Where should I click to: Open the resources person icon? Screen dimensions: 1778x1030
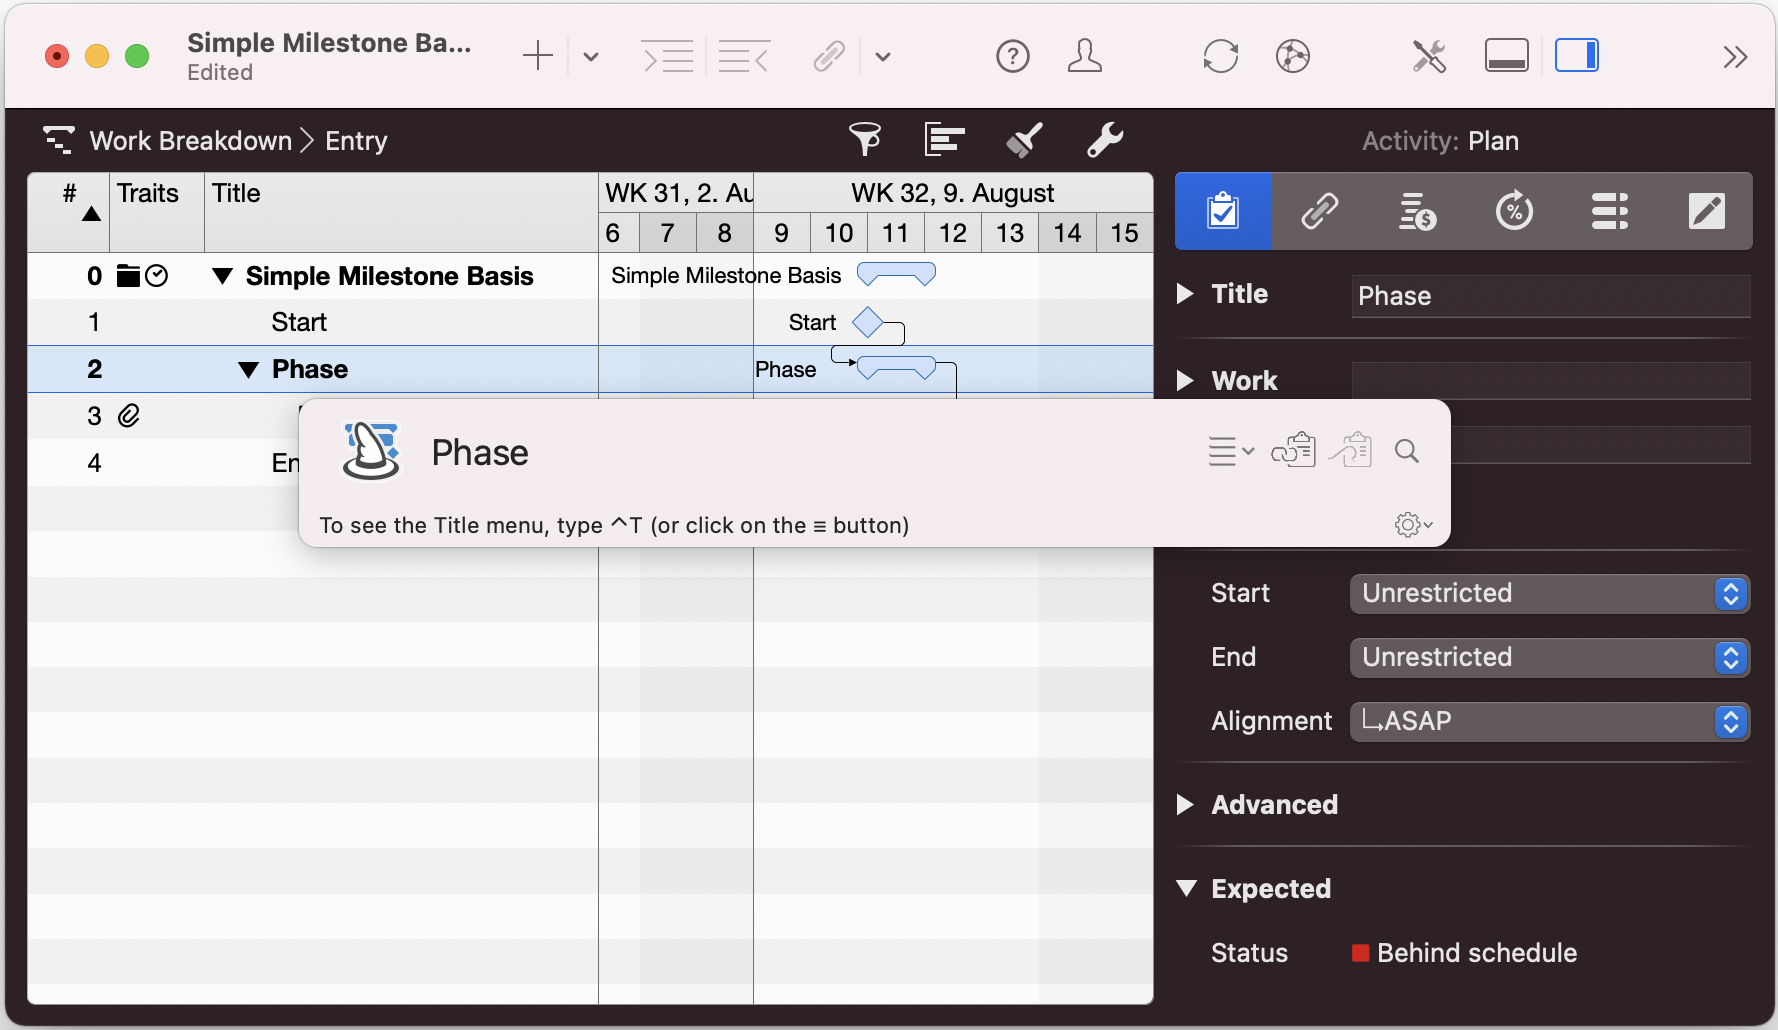1084,57
